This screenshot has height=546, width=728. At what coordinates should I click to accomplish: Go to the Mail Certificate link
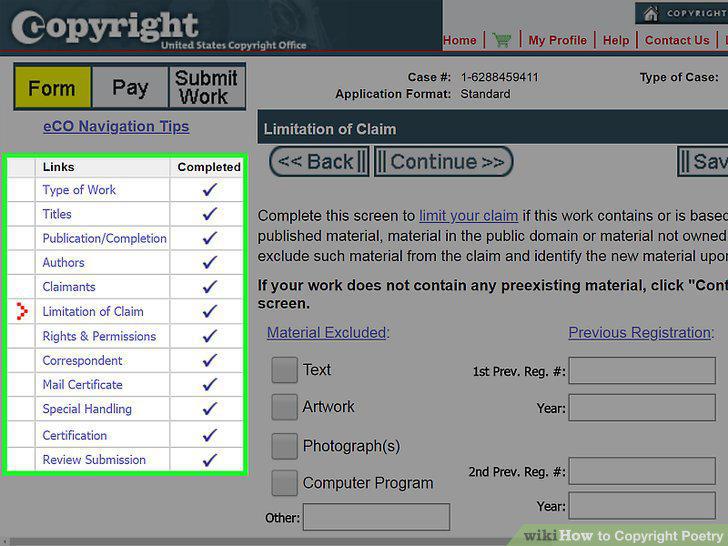click(82, 385)
